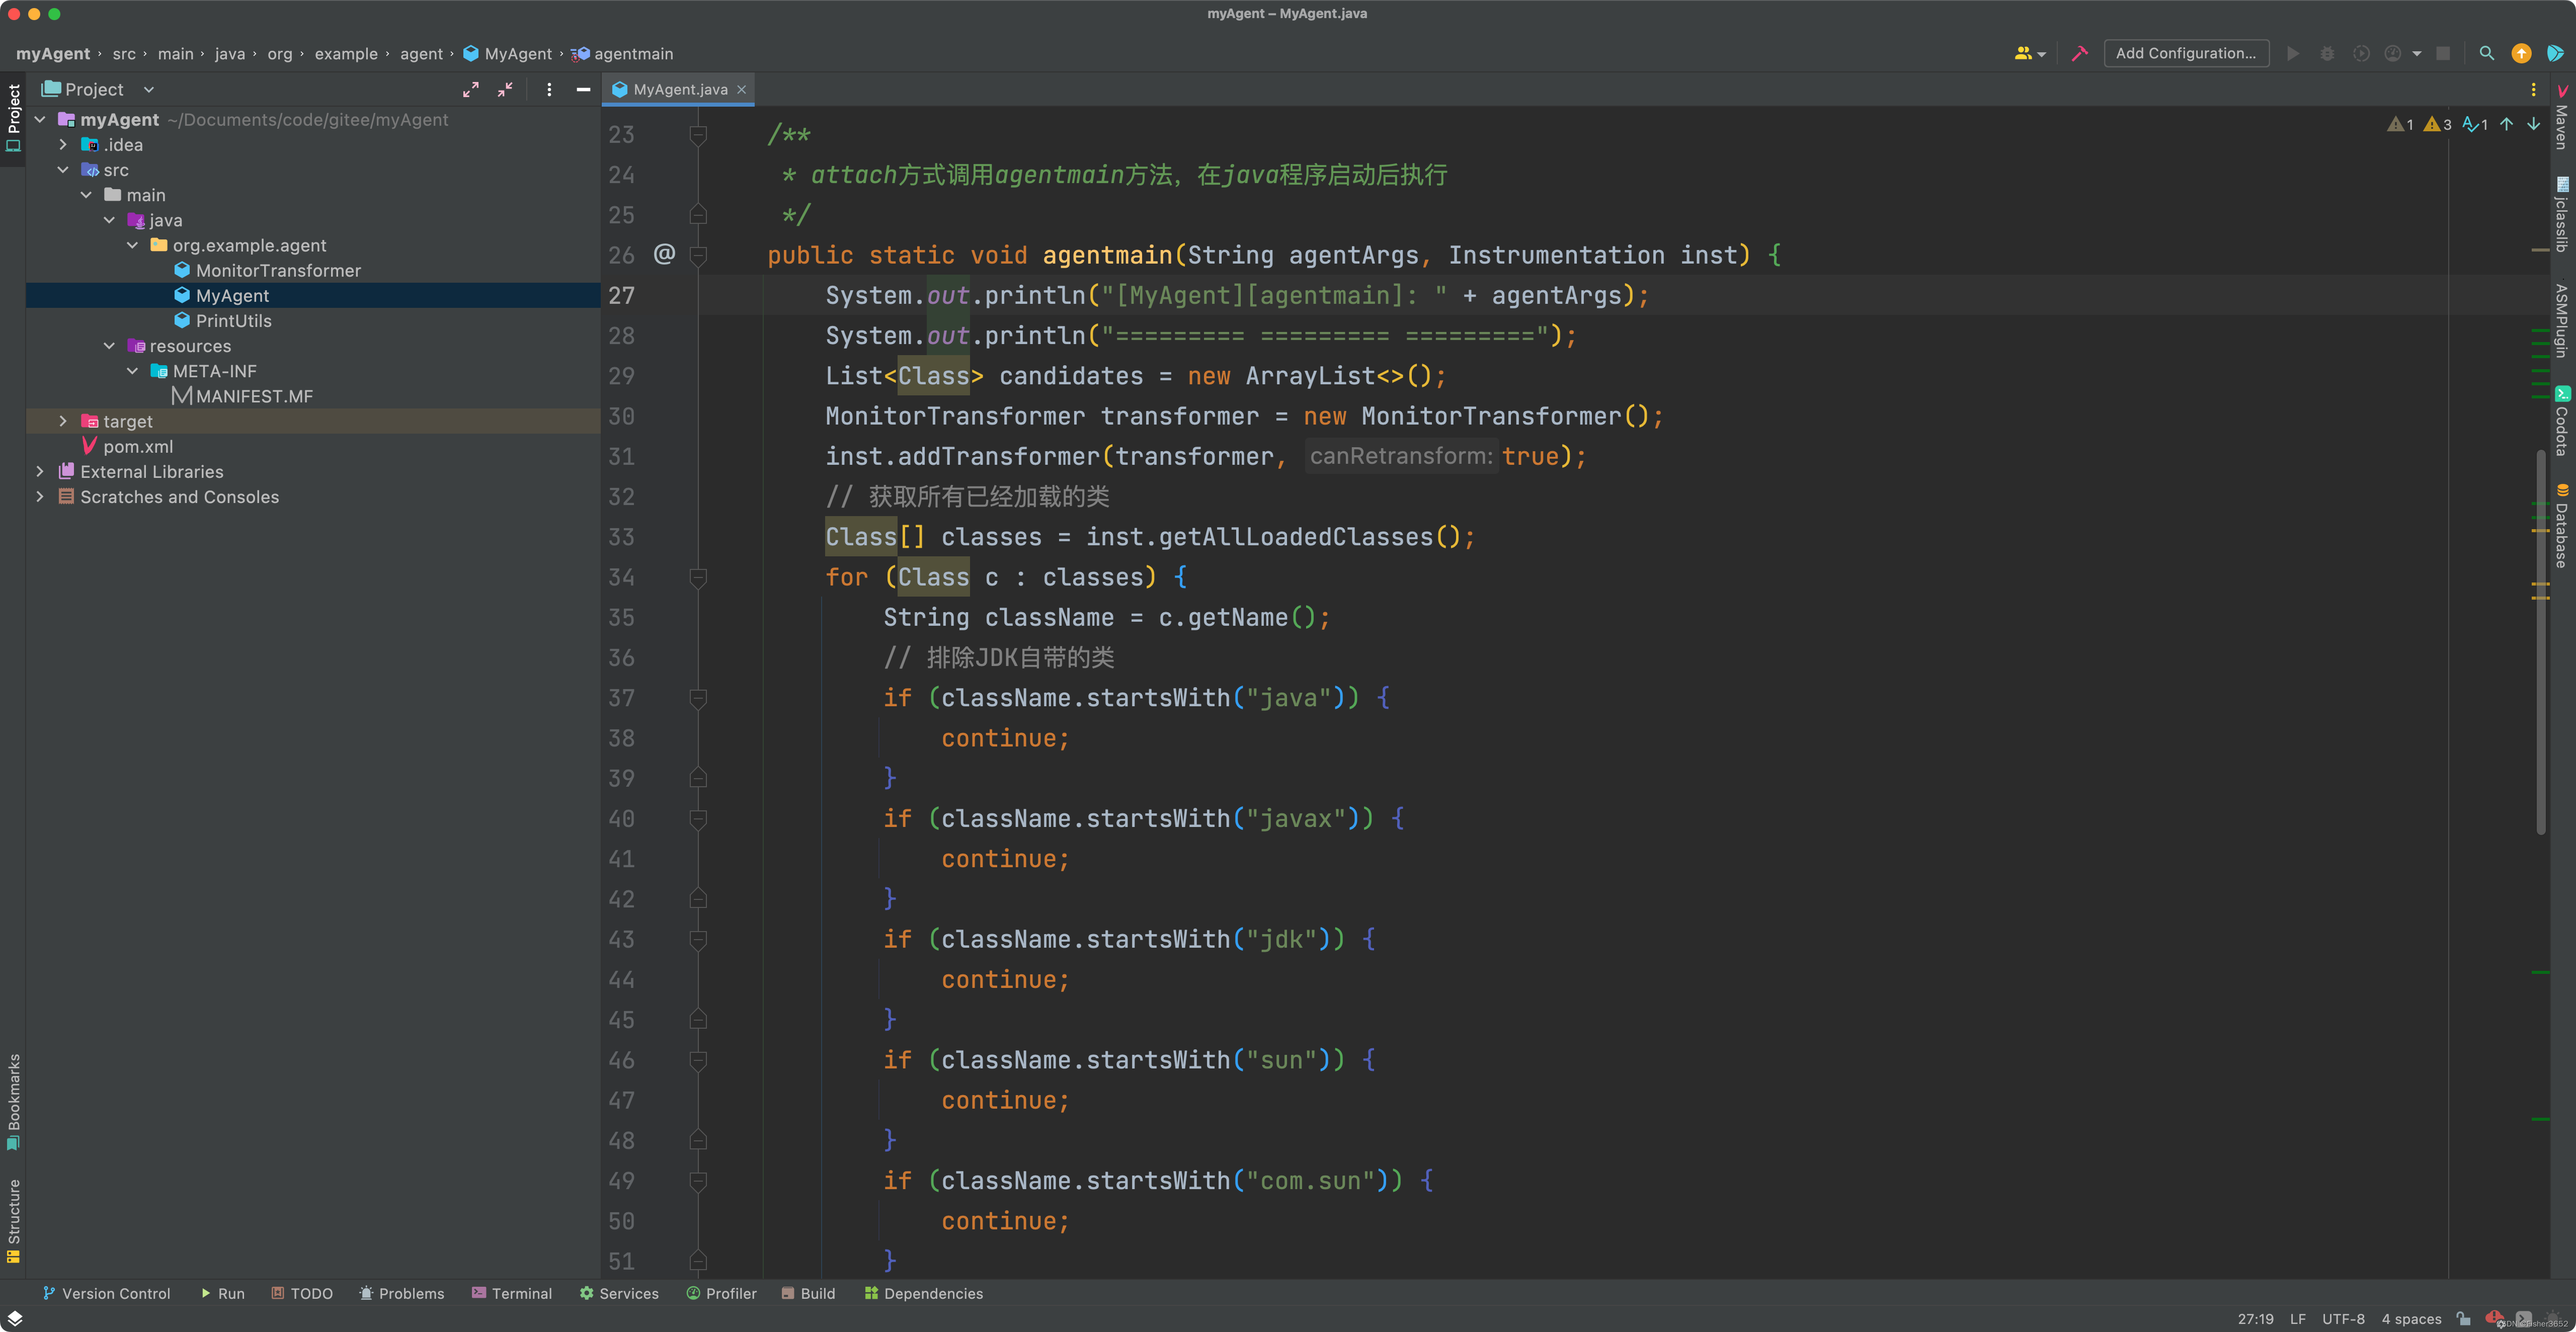The height and width of the screenshot is (1332, 2576).
Task: Open the Structure side panel
Action: 14,1221
